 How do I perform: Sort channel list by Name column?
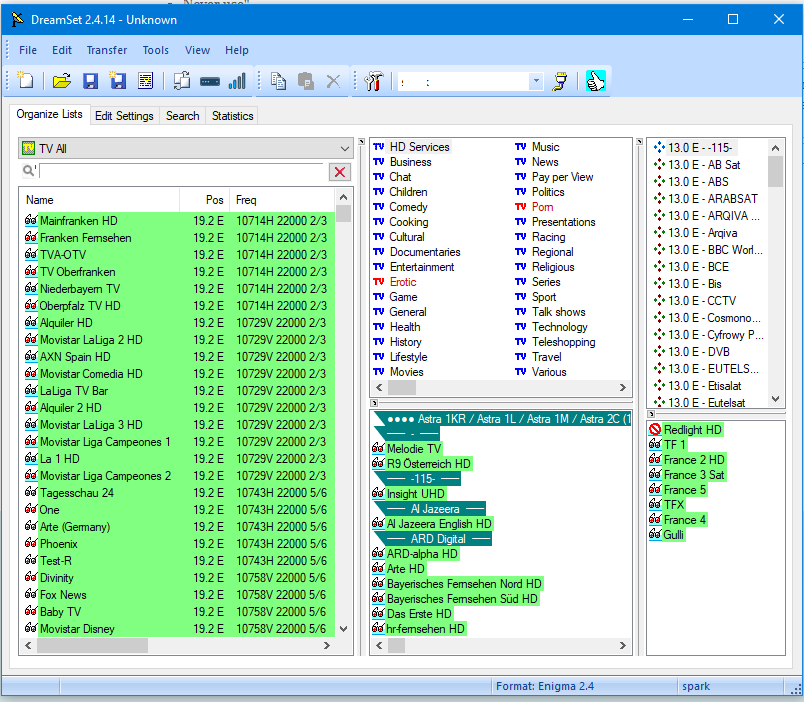[x=99, y=200]
